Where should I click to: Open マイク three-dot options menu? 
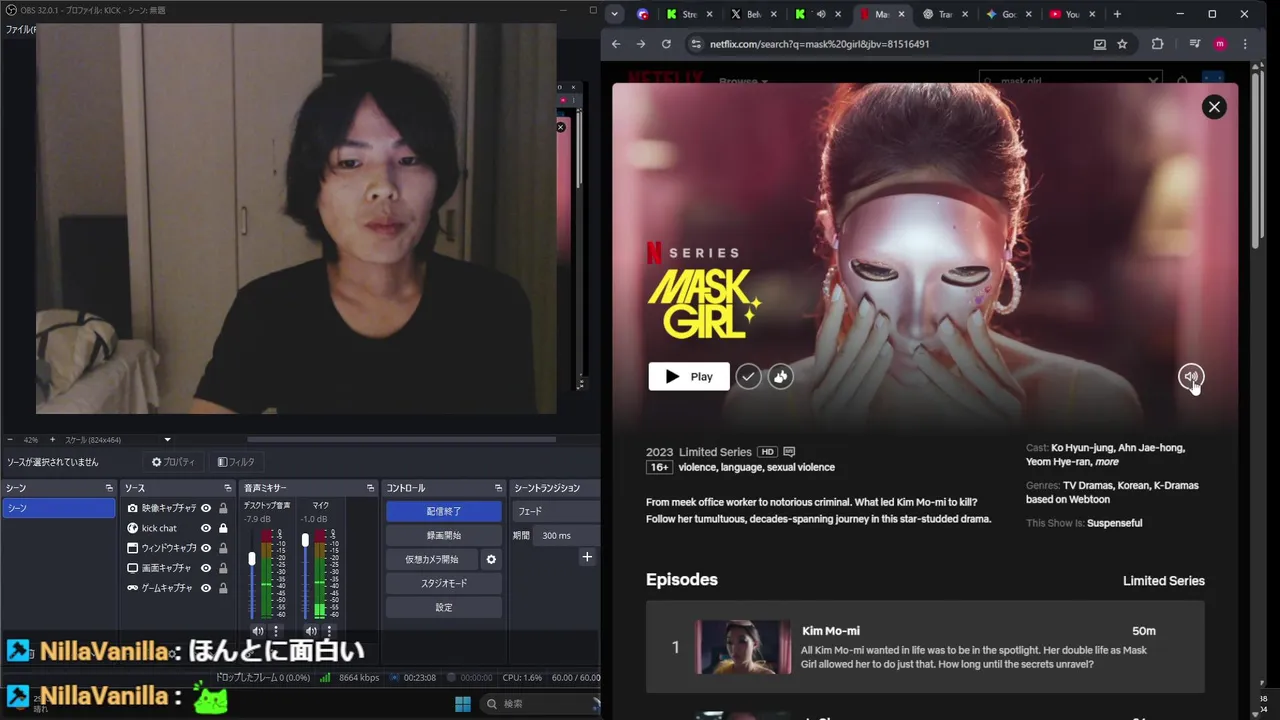coord(329,631)
